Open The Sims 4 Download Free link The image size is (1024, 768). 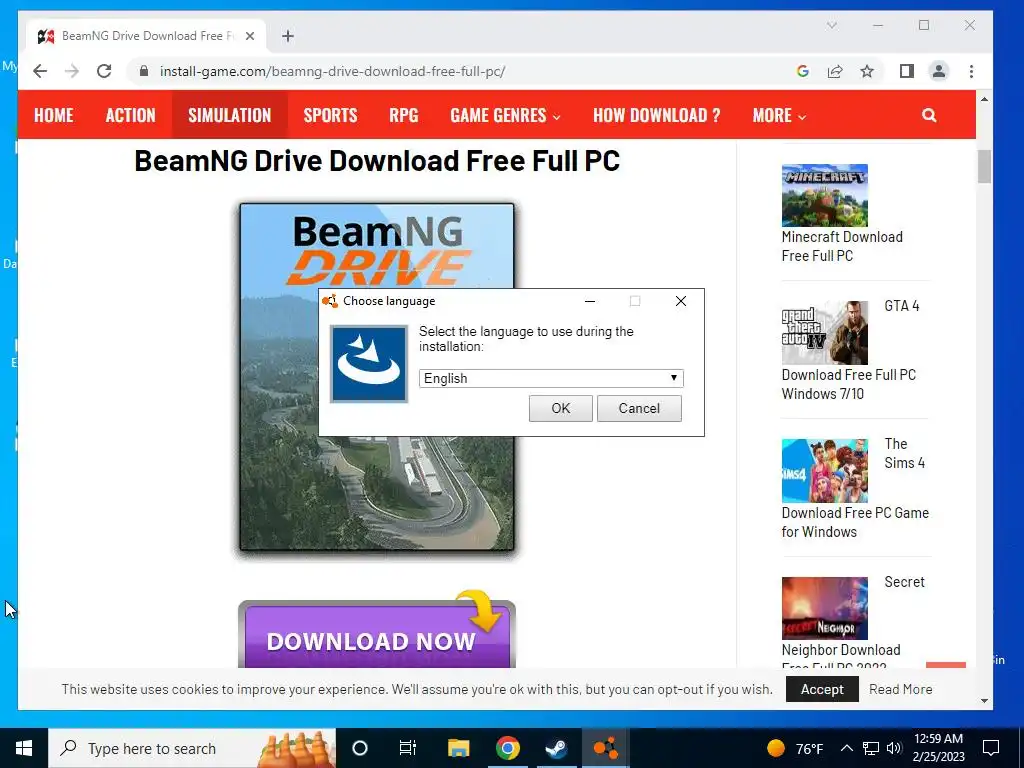click(855, 522)
